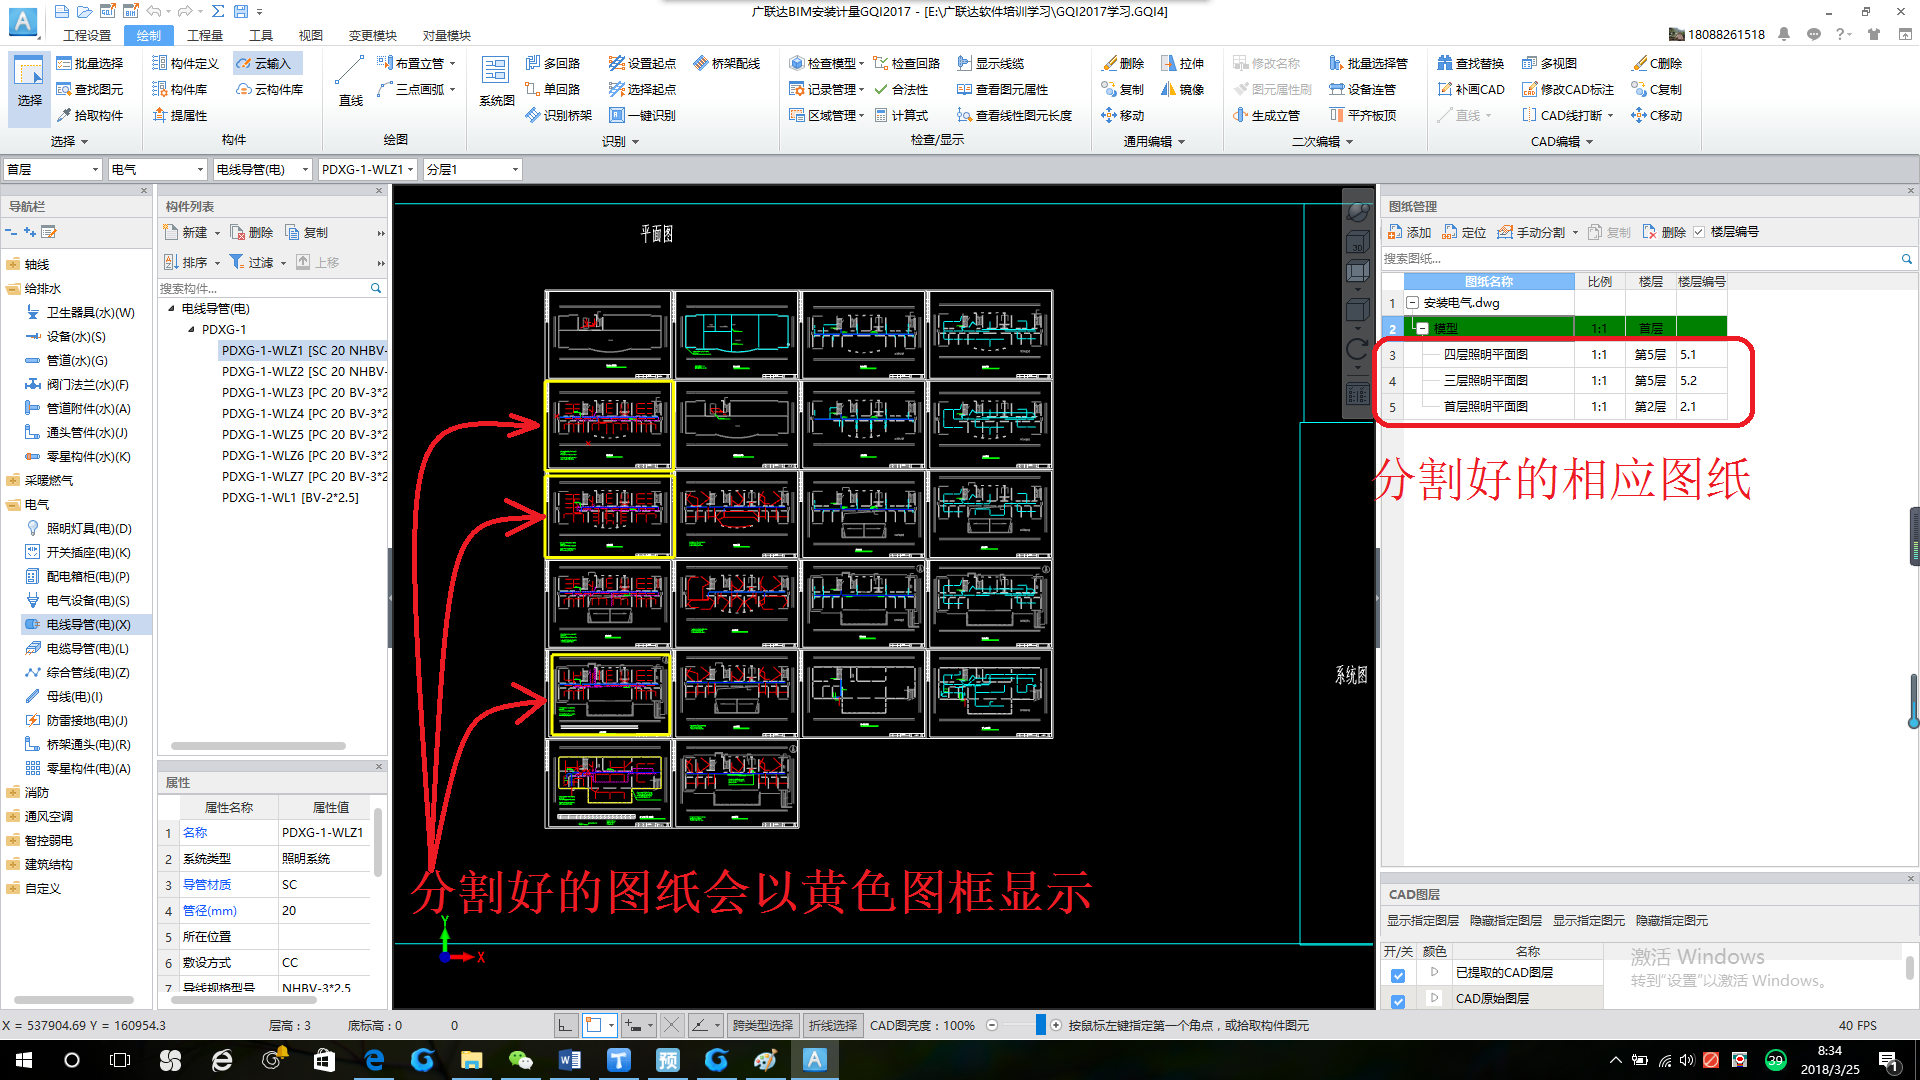This screenshot has width=1920, height=1080.
Task: Click the 批量选择 batch select tool
Action: [90, 63]
